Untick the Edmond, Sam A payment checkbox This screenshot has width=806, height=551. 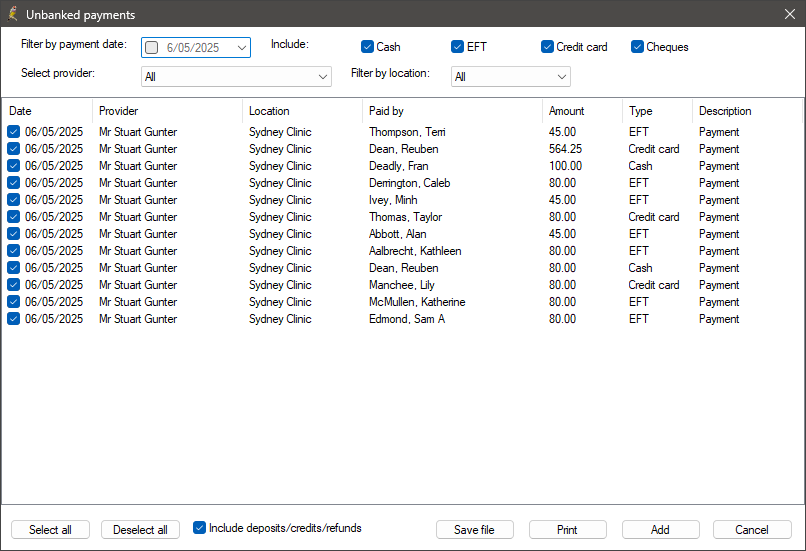coord(13,319)
